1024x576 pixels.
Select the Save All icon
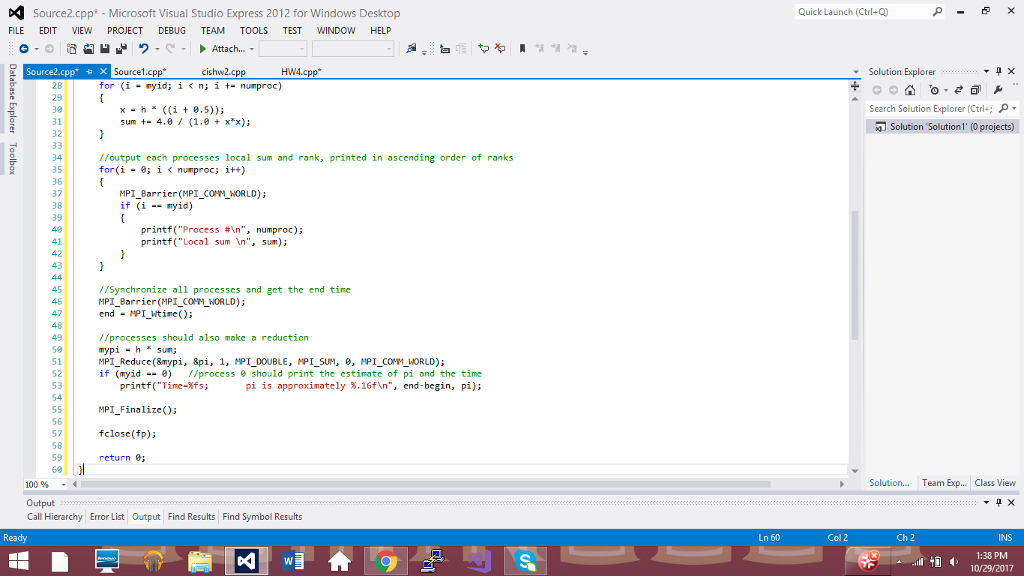pos(121,48)
